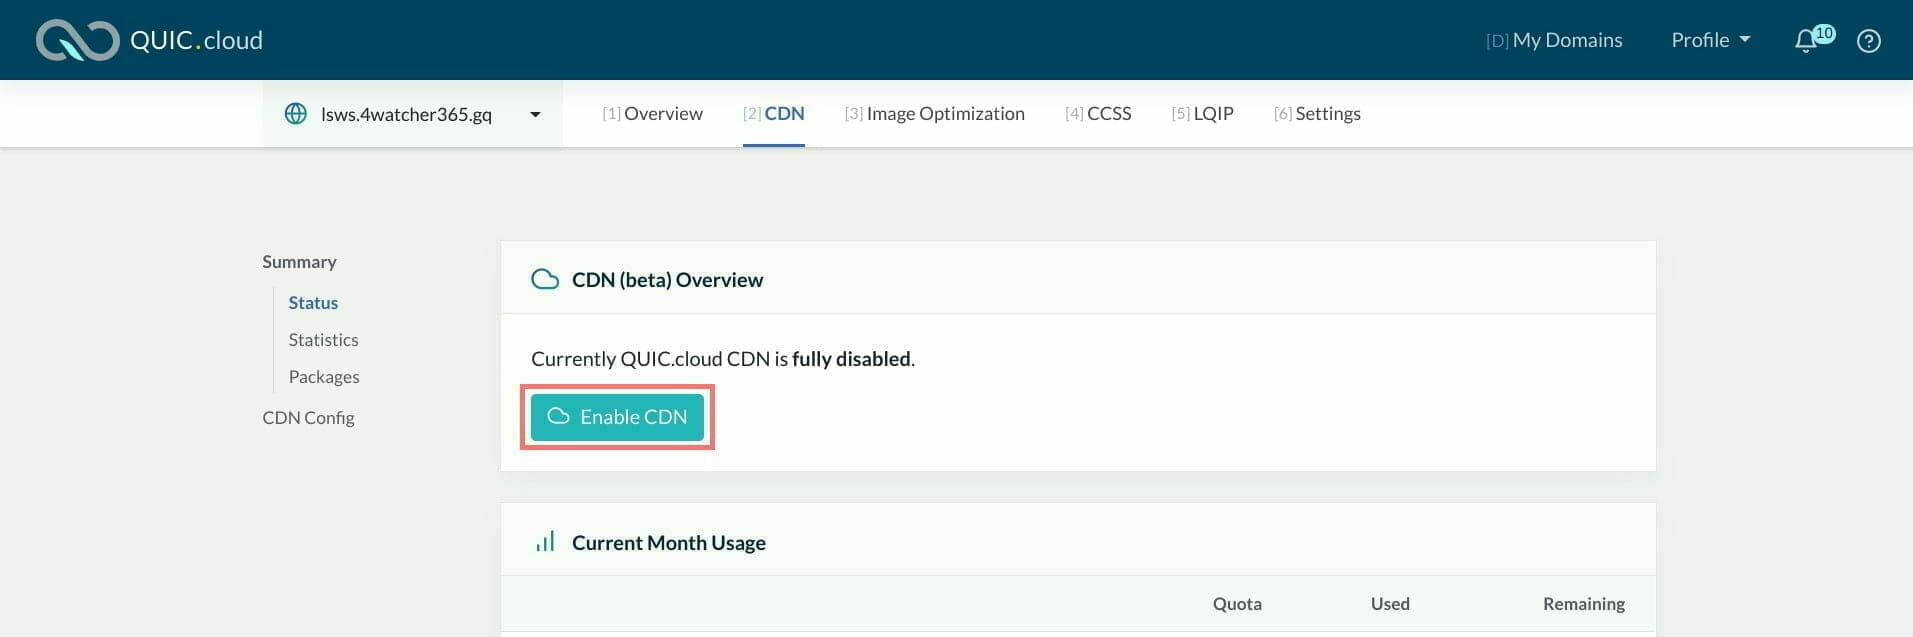Viewport: 1913px width, 637px height.
Task: Switch to the Overview tab
Action: coord(652,113)
